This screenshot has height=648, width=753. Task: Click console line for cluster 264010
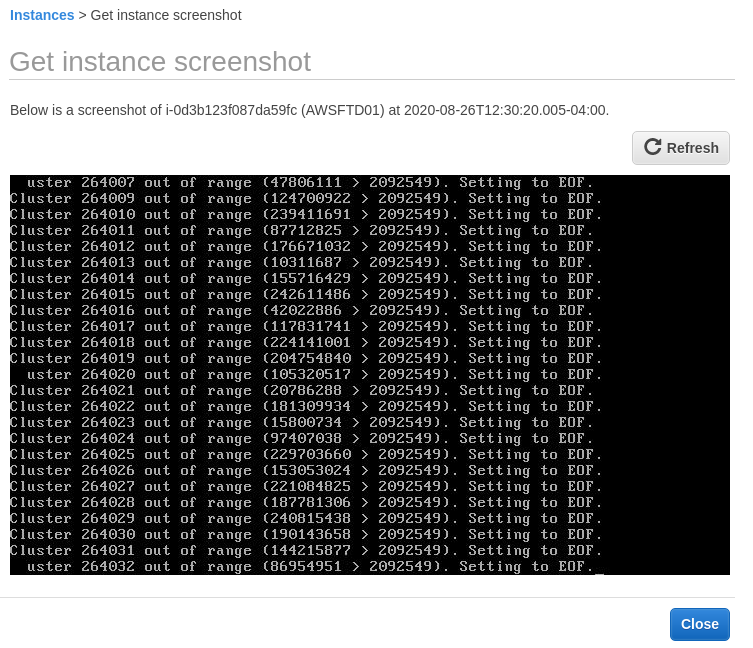(x=306, y=214)
